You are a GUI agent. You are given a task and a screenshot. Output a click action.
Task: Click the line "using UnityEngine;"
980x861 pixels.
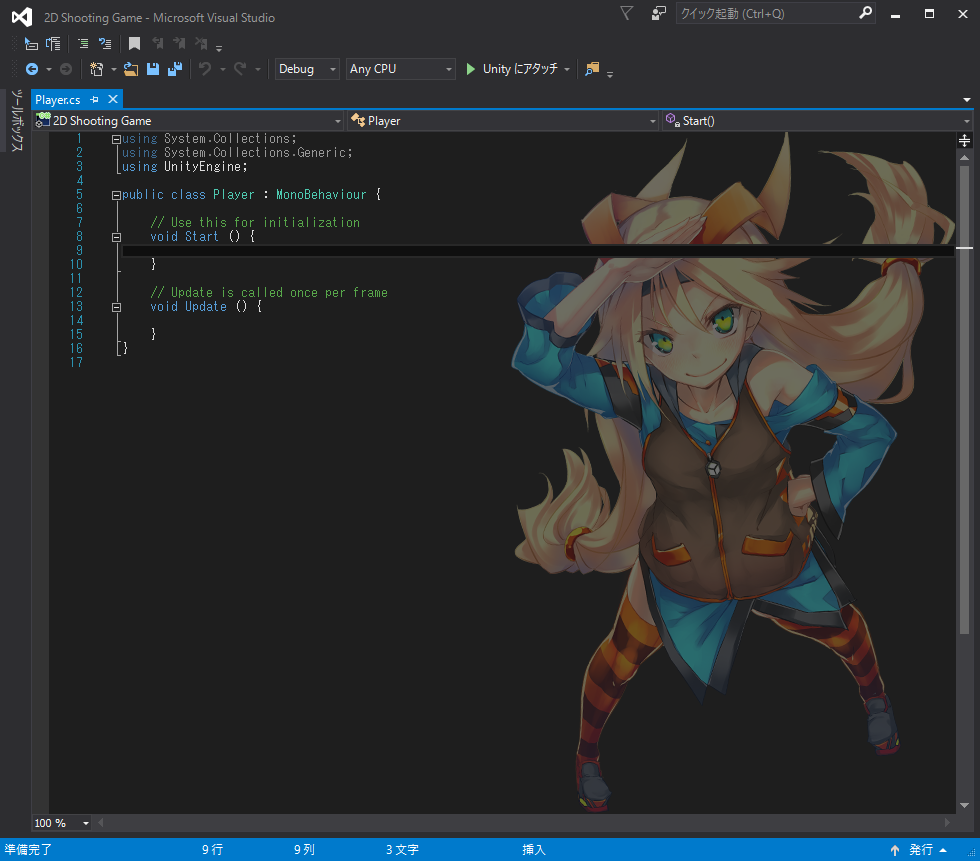[x=184, y=167]
